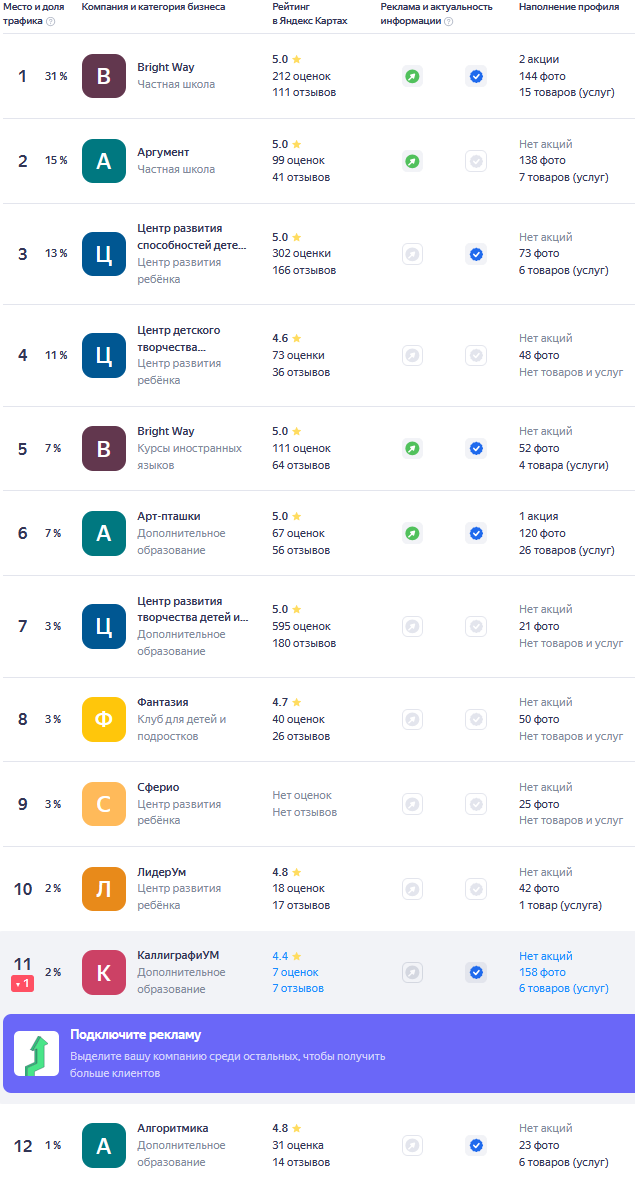Click the gray verified checkmark for ЛидерУм
Viewport: 635px width, 1185px height.
click(475, 889)
